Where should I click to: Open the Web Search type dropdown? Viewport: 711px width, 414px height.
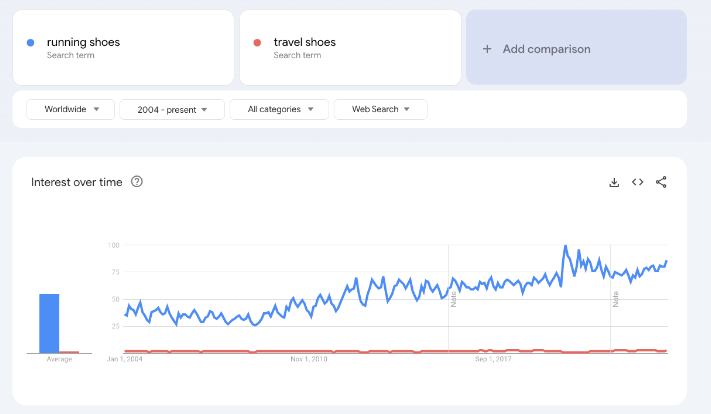coord(380,109)
